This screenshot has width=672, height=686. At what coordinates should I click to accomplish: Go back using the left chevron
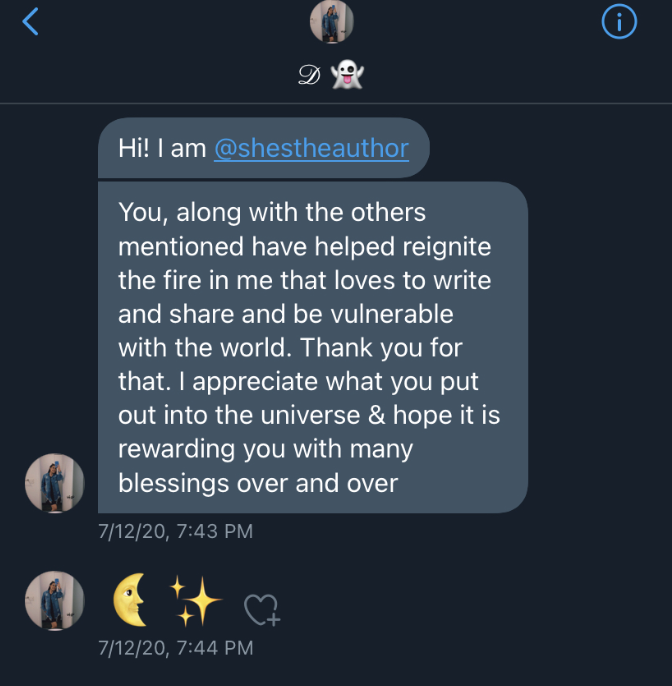[x=31, y=21]
